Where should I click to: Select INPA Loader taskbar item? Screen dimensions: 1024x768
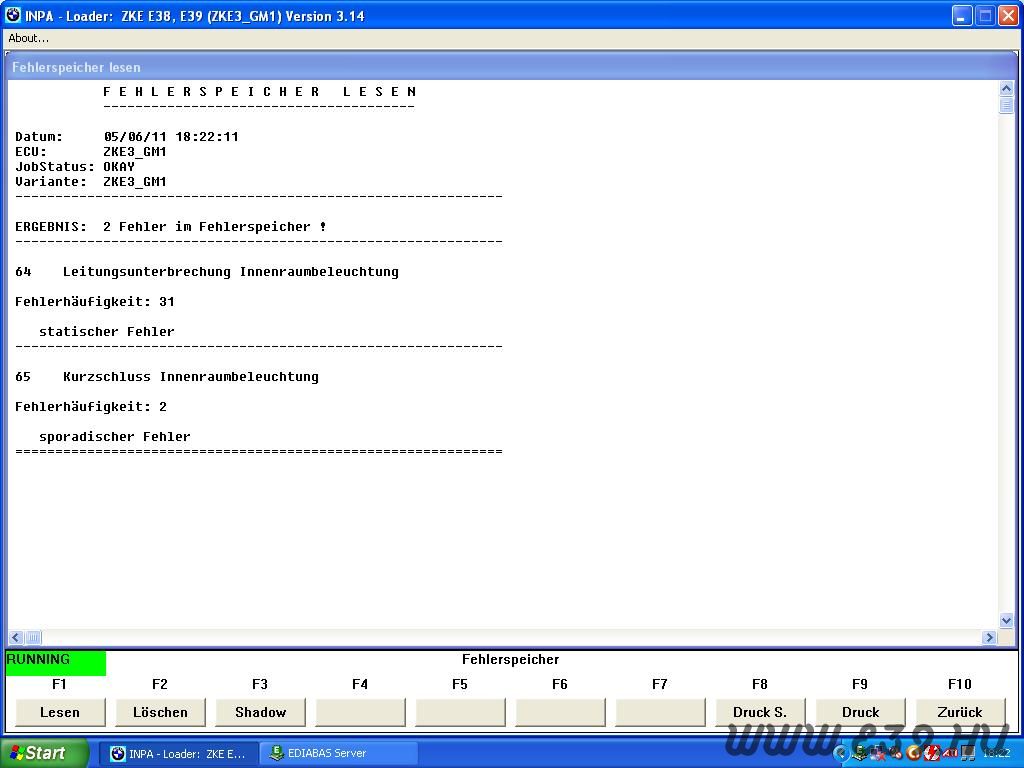[178, 753]
